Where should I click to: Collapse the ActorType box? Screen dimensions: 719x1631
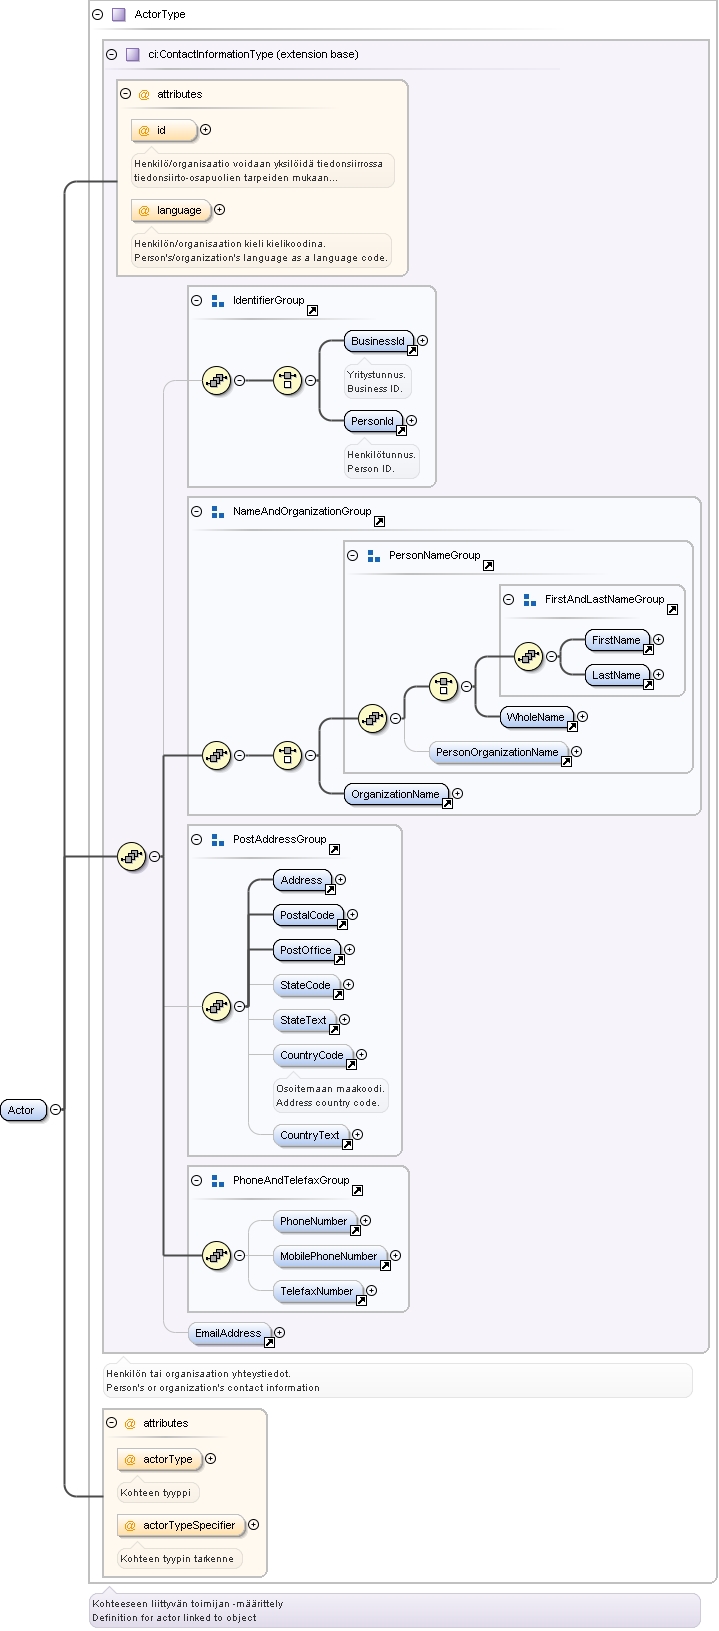tap(97, 14)
